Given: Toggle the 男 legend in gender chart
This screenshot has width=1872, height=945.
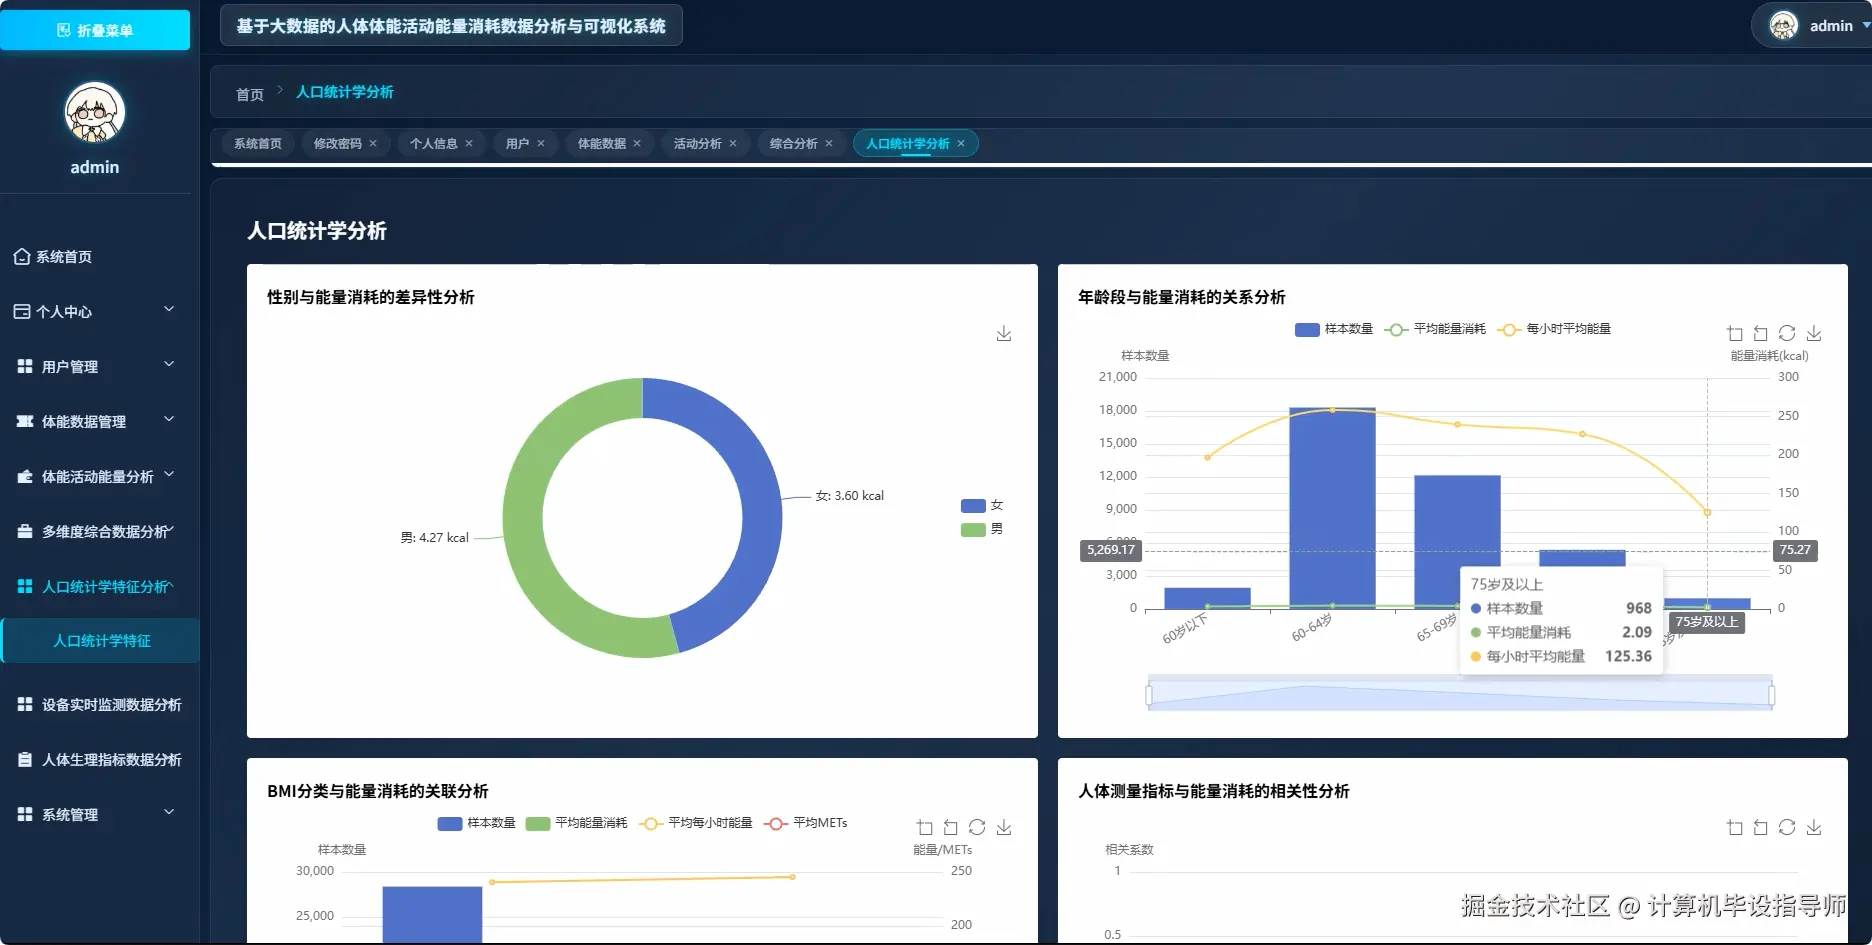Looking at the screenshot, I should pyautogui.click(x=982, y=530).
